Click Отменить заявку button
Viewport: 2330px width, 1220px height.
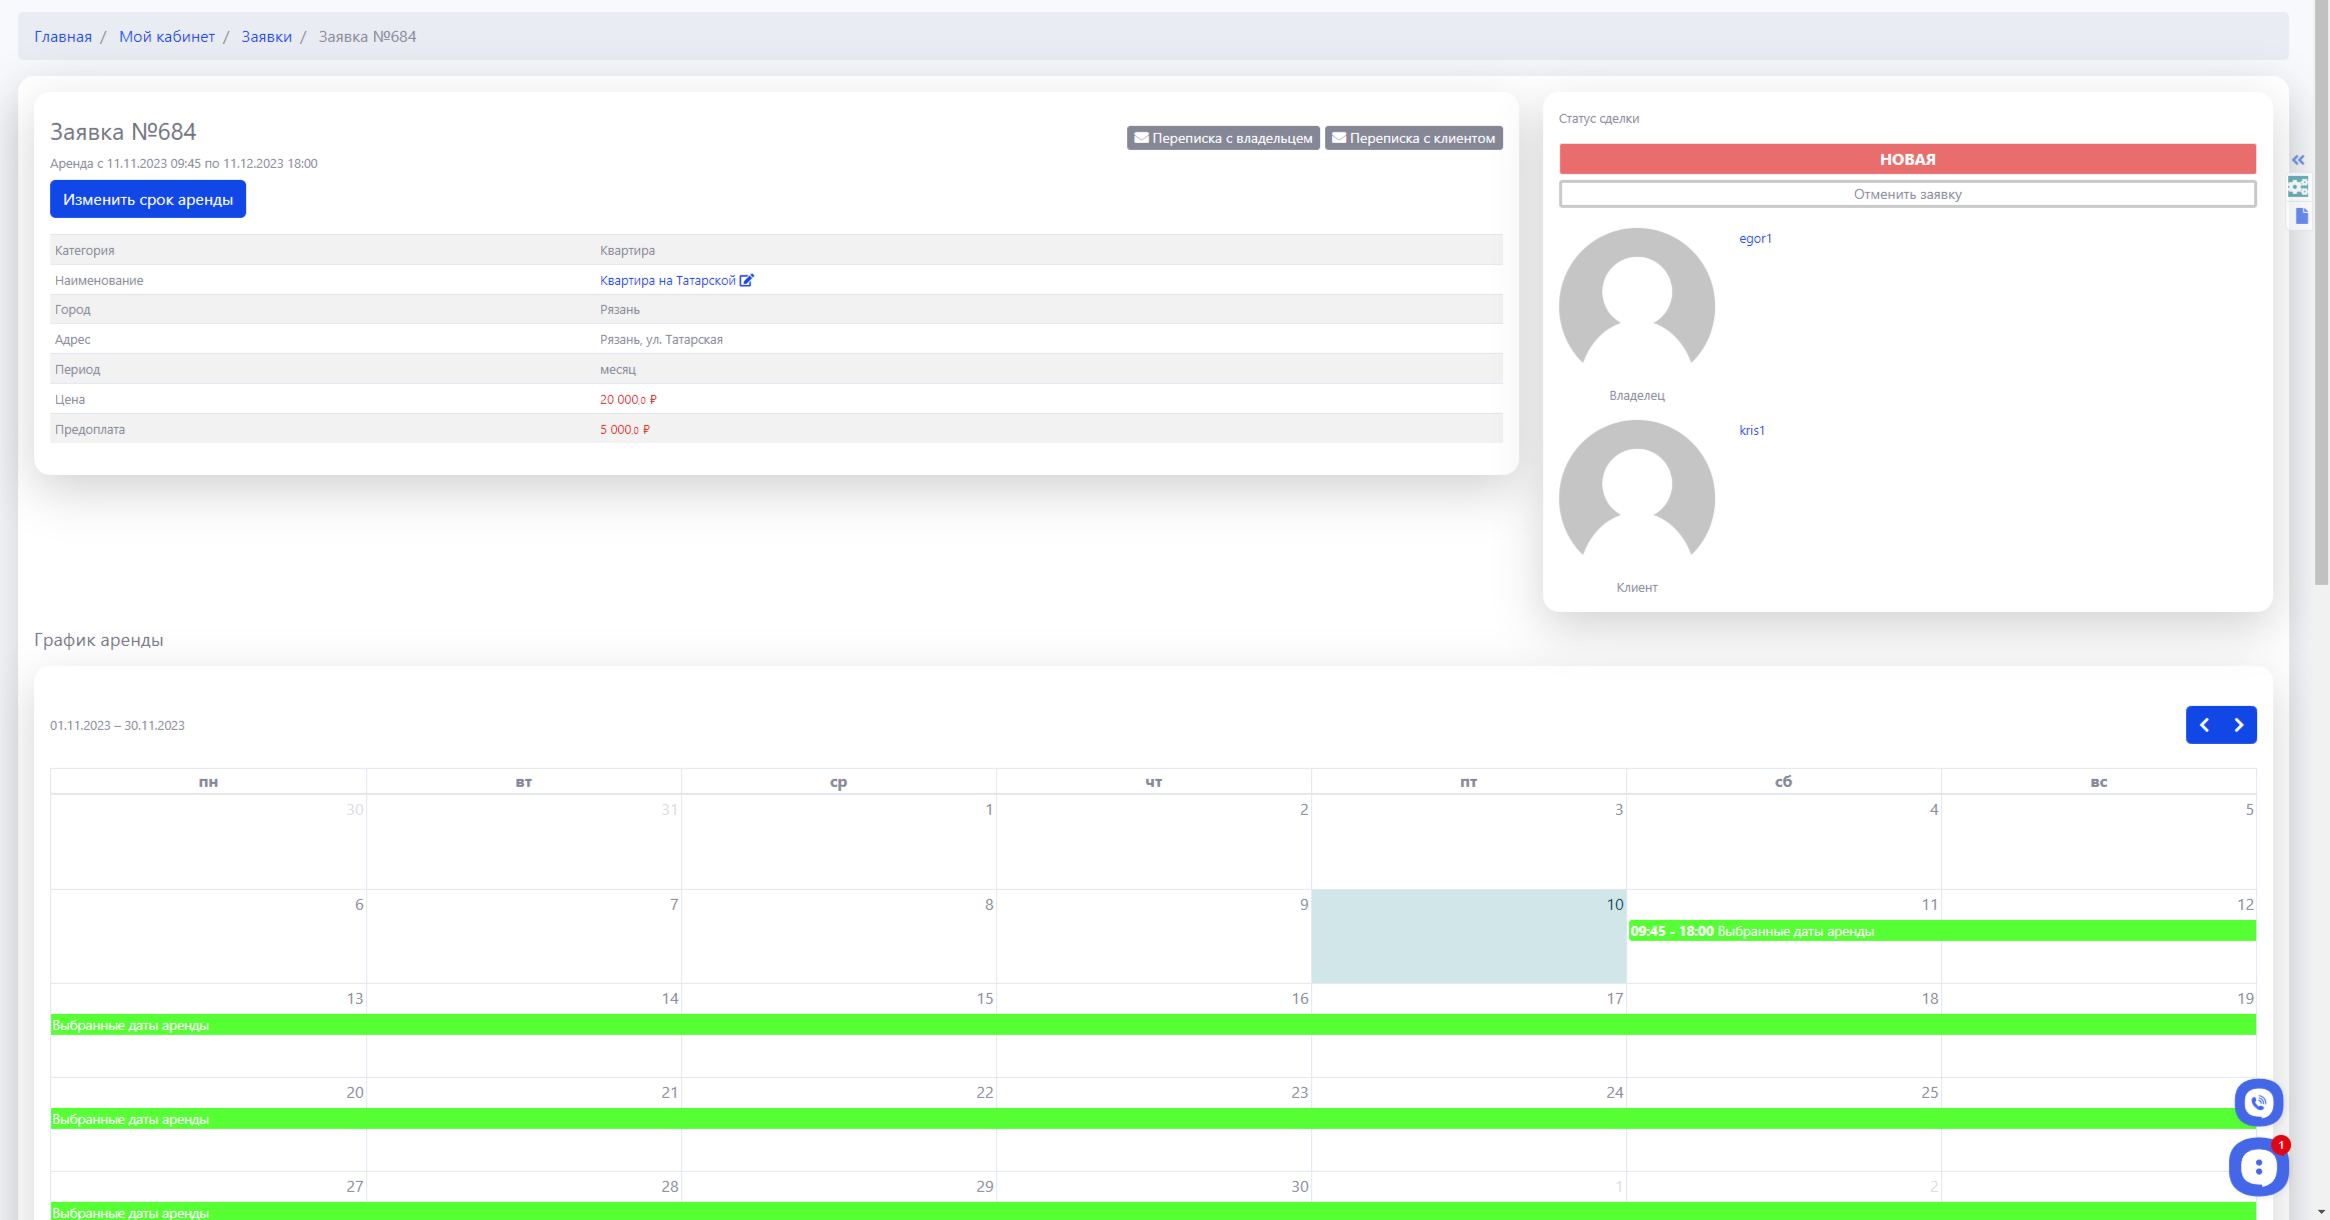[1907, 194]
